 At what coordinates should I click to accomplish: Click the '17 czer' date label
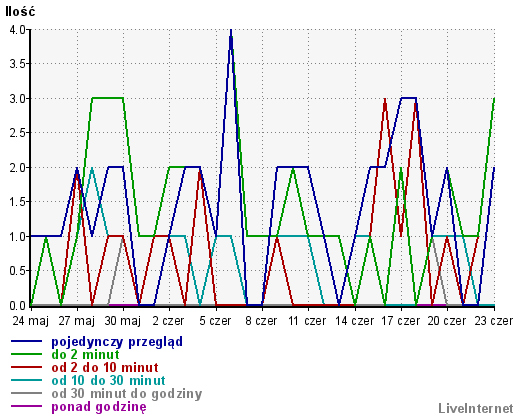click(401, 321)
